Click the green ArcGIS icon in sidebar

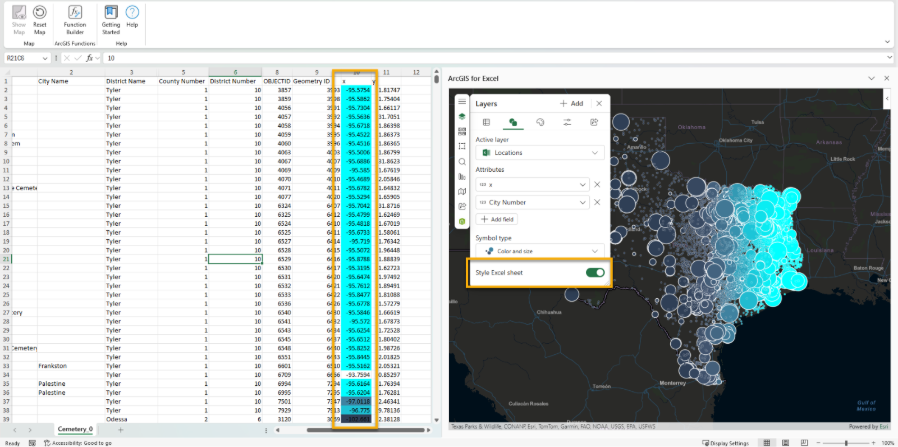point(462,221)
